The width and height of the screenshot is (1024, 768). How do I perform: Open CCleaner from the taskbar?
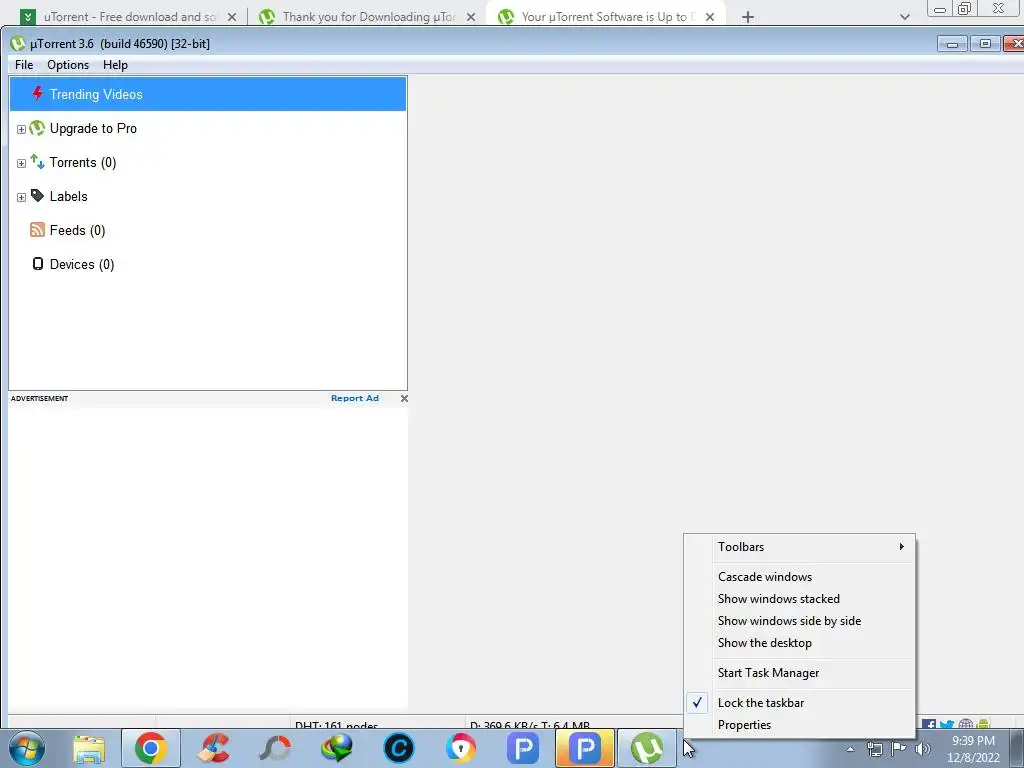[213, 748]
